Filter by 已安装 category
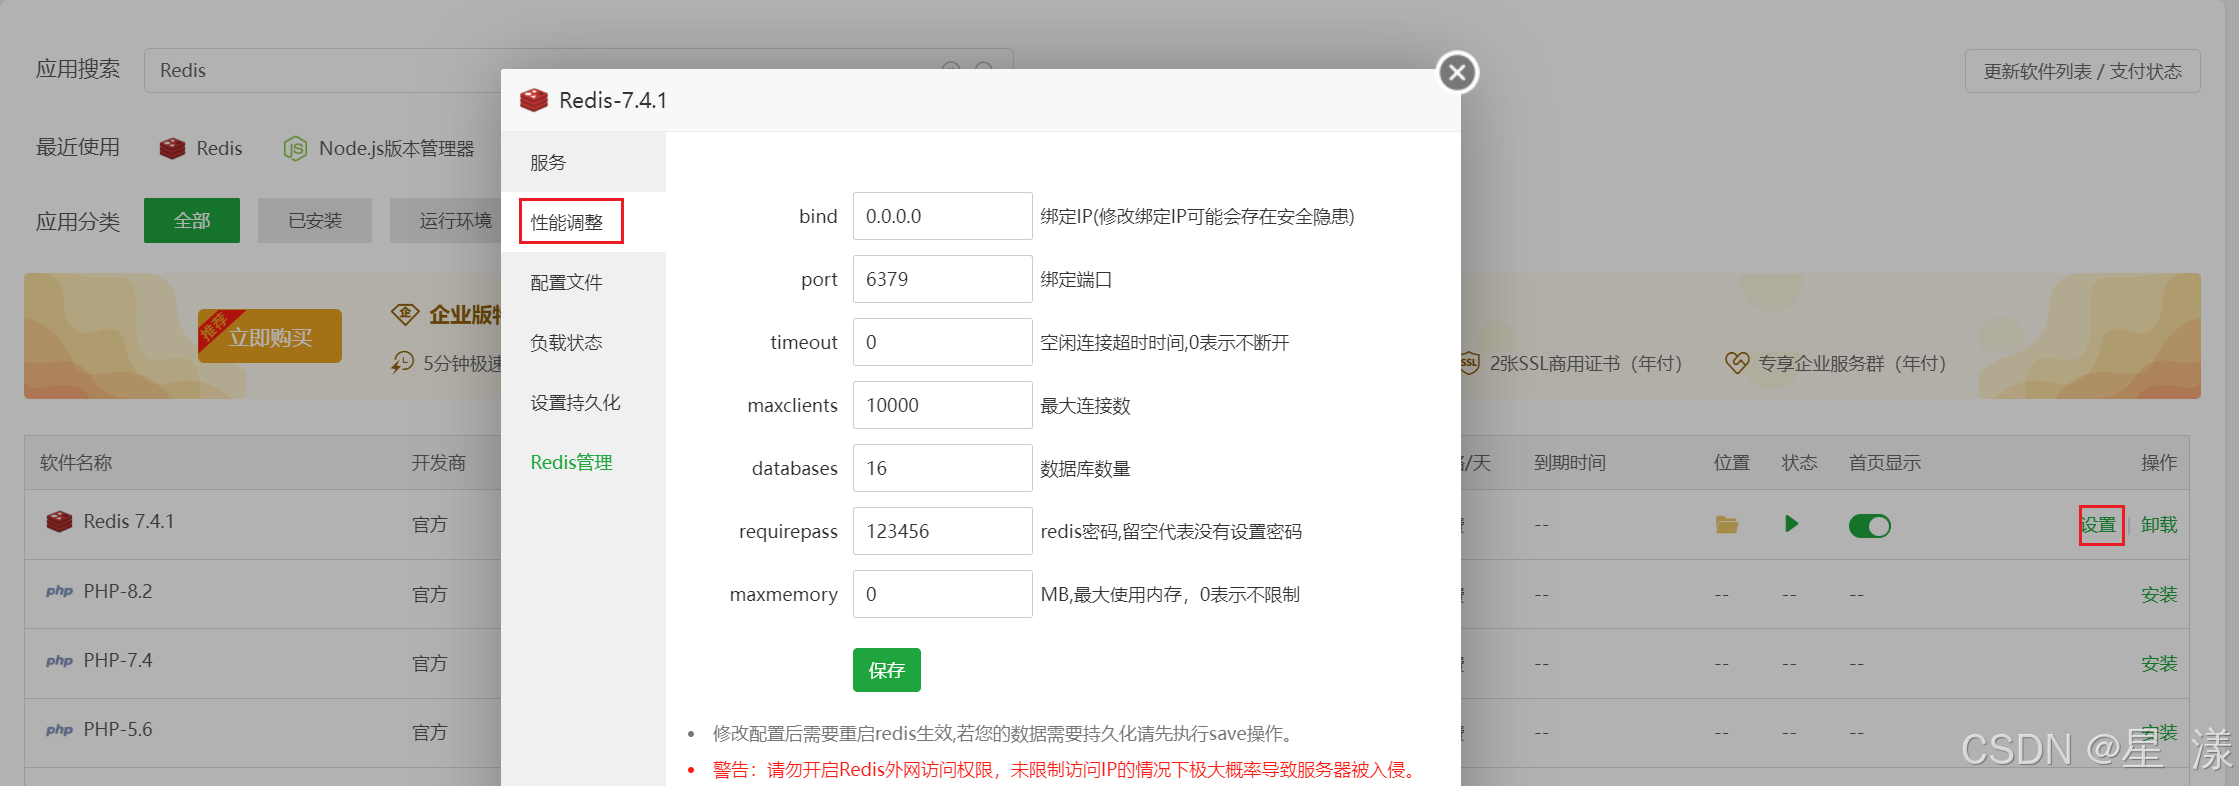This screenshot has width=2239, height=786. [315, 220]
